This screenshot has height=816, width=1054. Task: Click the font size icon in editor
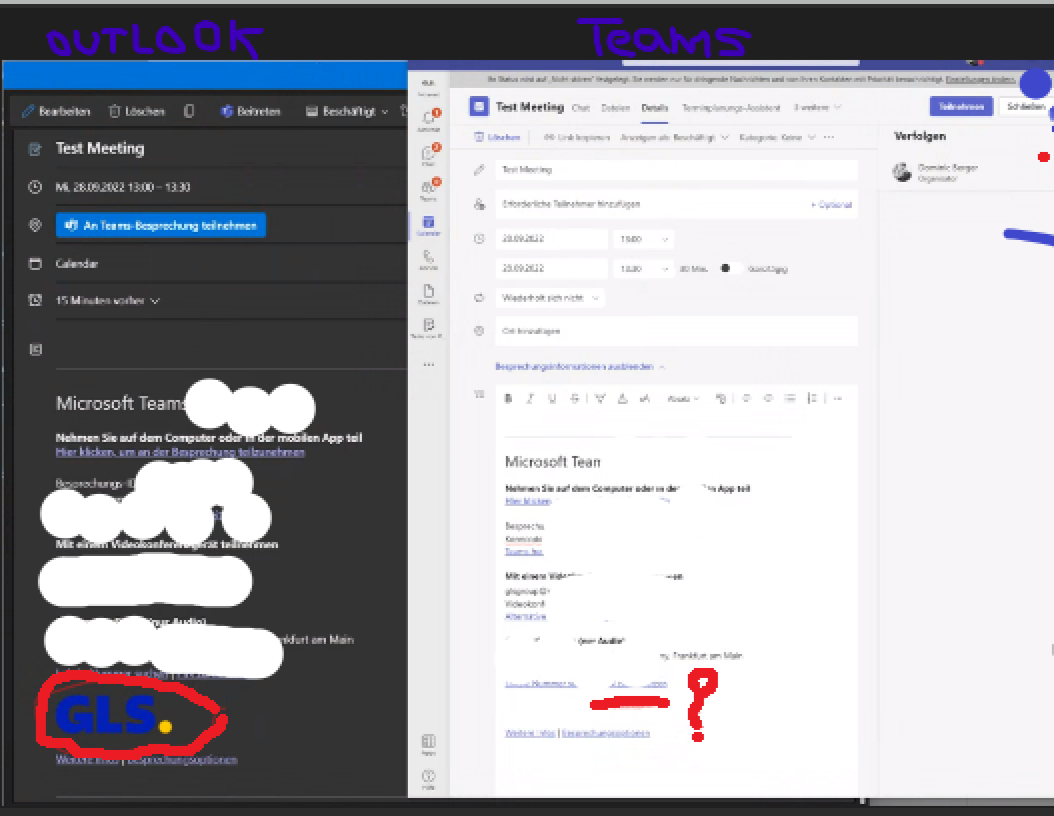pyautogui.click(x=644, y=399)
